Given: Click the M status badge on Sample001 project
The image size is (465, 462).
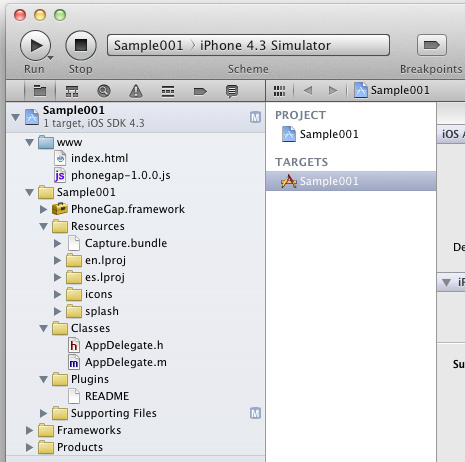Looking at the screenshot, I should tap(255, 117).
